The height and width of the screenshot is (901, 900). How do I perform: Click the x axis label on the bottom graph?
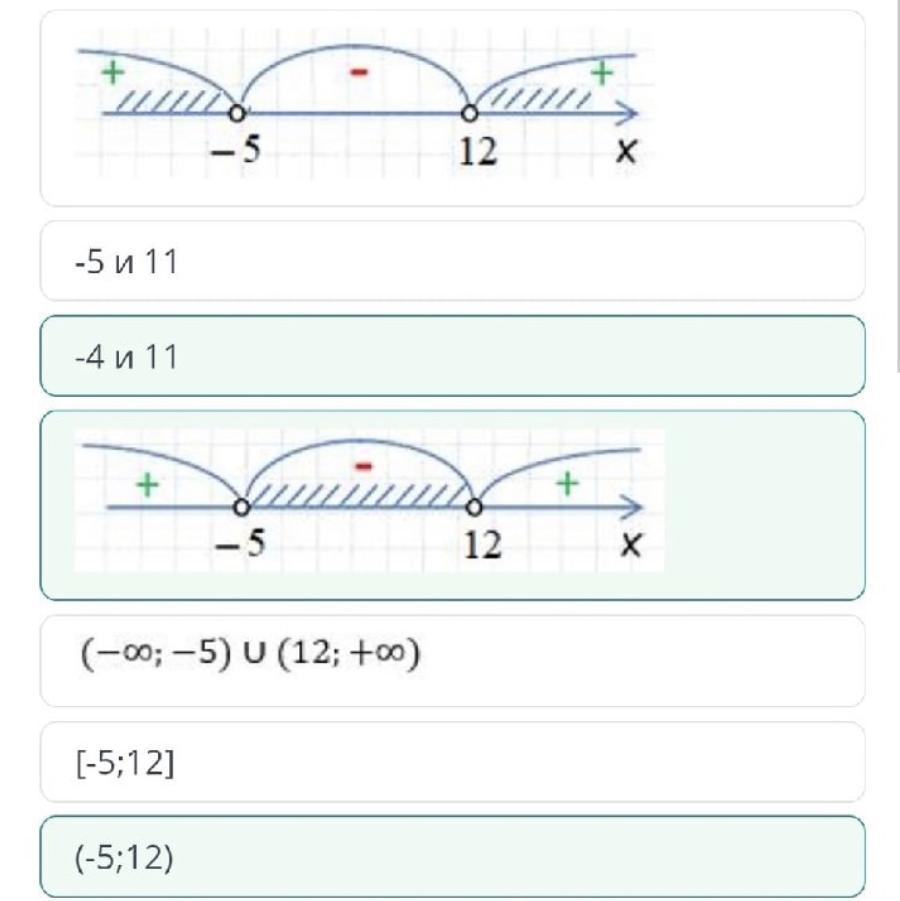(630, 546)
